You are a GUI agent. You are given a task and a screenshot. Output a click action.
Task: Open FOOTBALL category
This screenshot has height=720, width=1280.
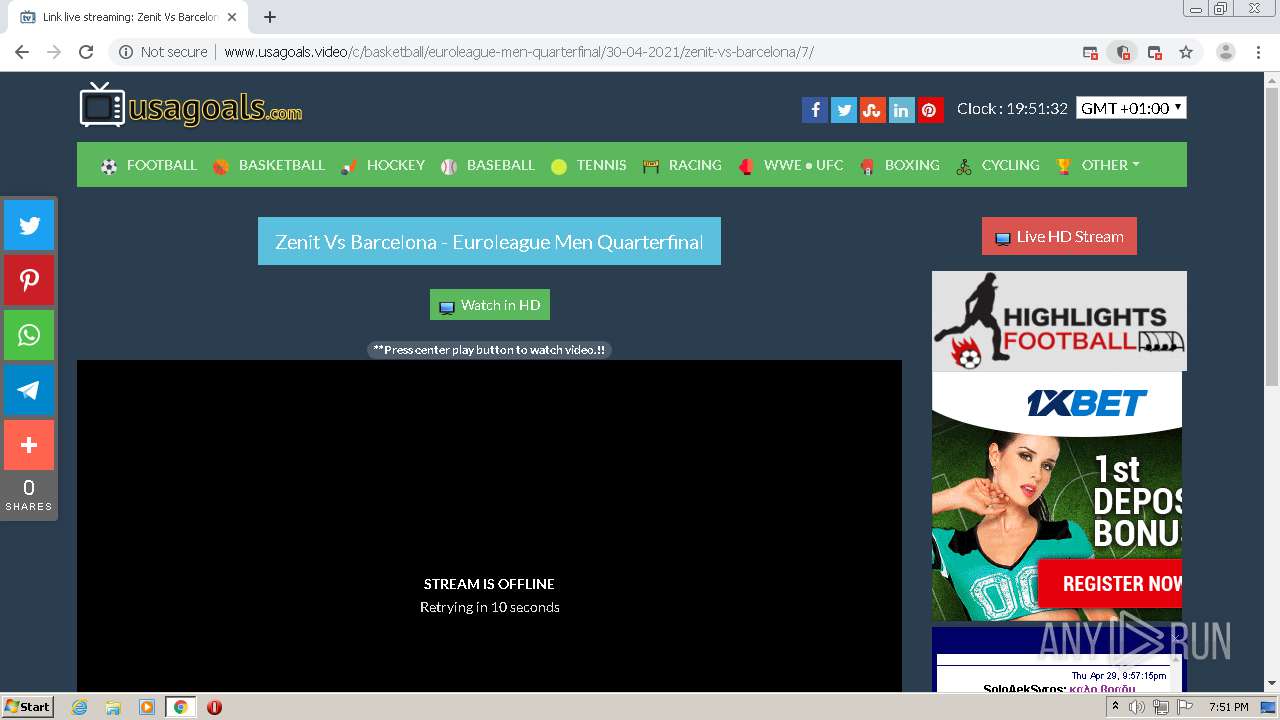pyautogui.click(x=149, y=165)
